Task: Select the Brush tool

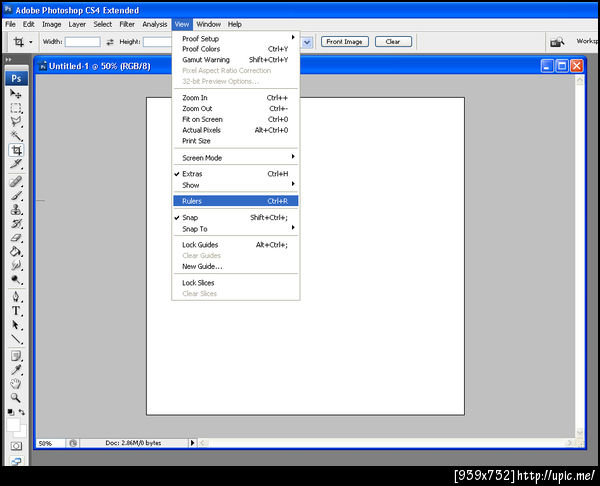Action: coord(16,196)
